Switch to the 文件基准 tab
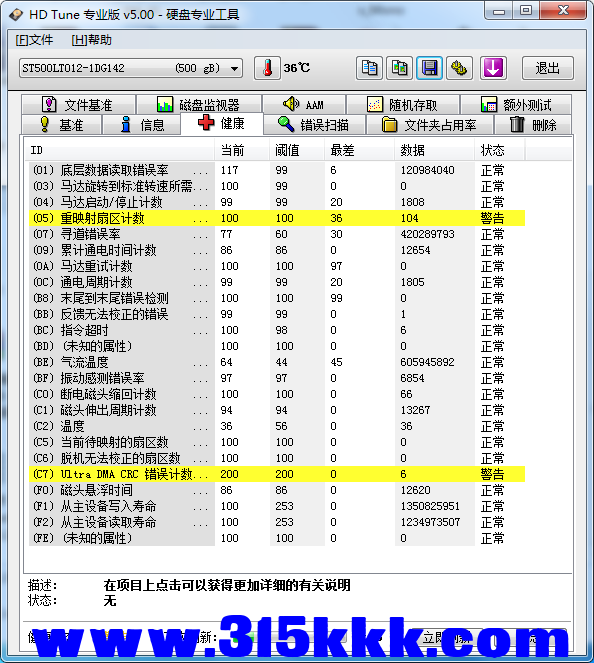This screenshot has height=663, width=594. click(78, 104)
